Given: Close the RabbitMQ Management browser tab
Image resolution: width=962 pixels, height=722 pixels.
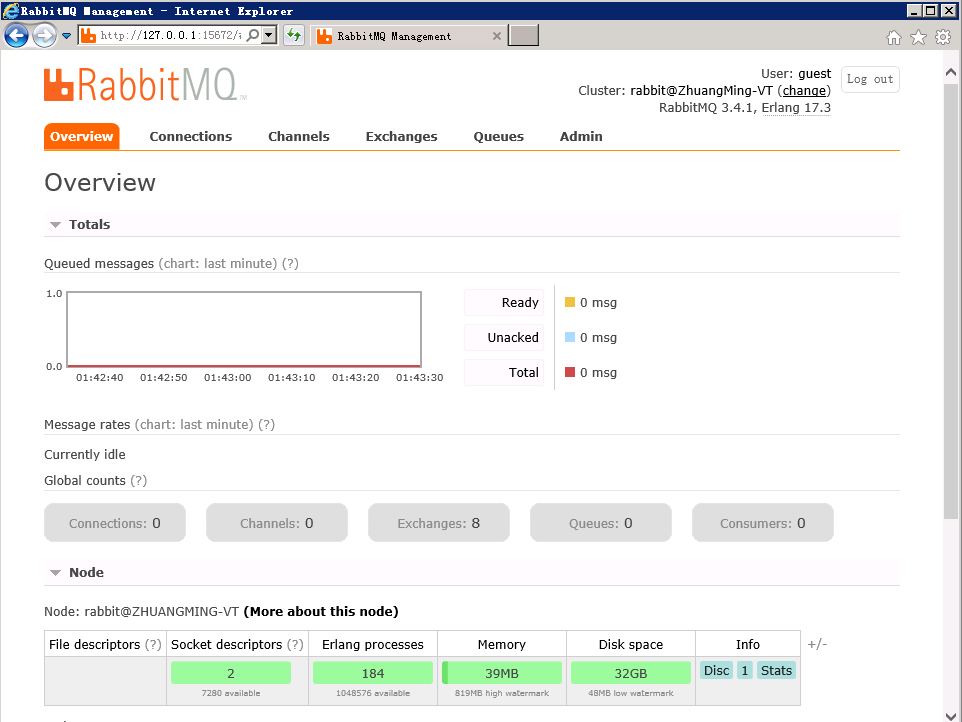Looking at the screenshot, I should pos(497,36).
